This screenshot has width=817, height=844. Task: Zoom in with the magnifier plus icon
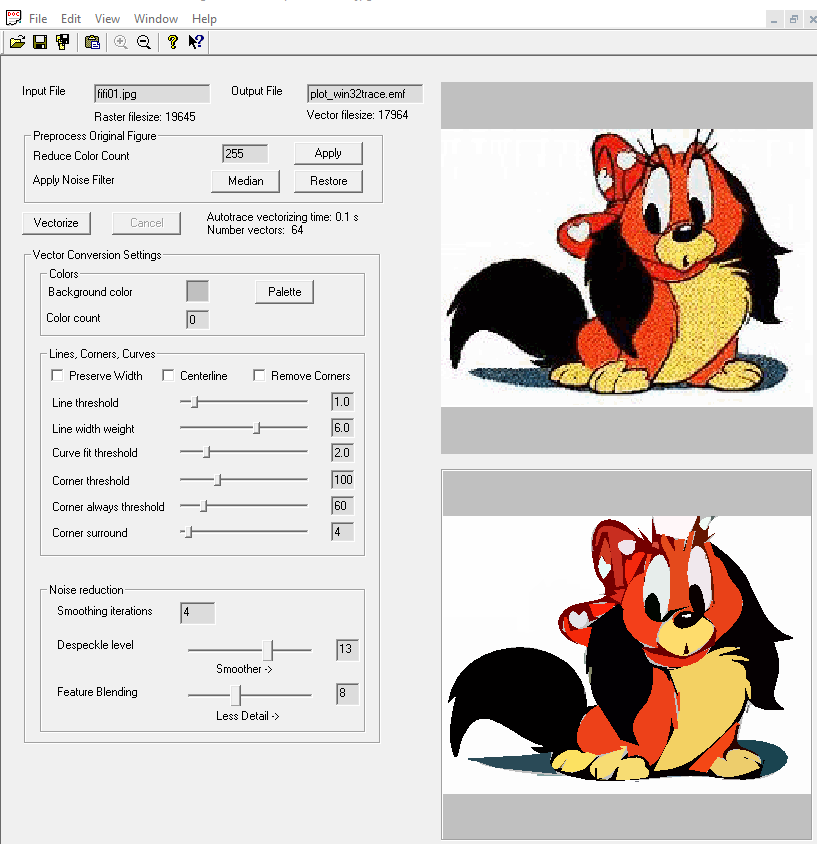coord(121,42)
